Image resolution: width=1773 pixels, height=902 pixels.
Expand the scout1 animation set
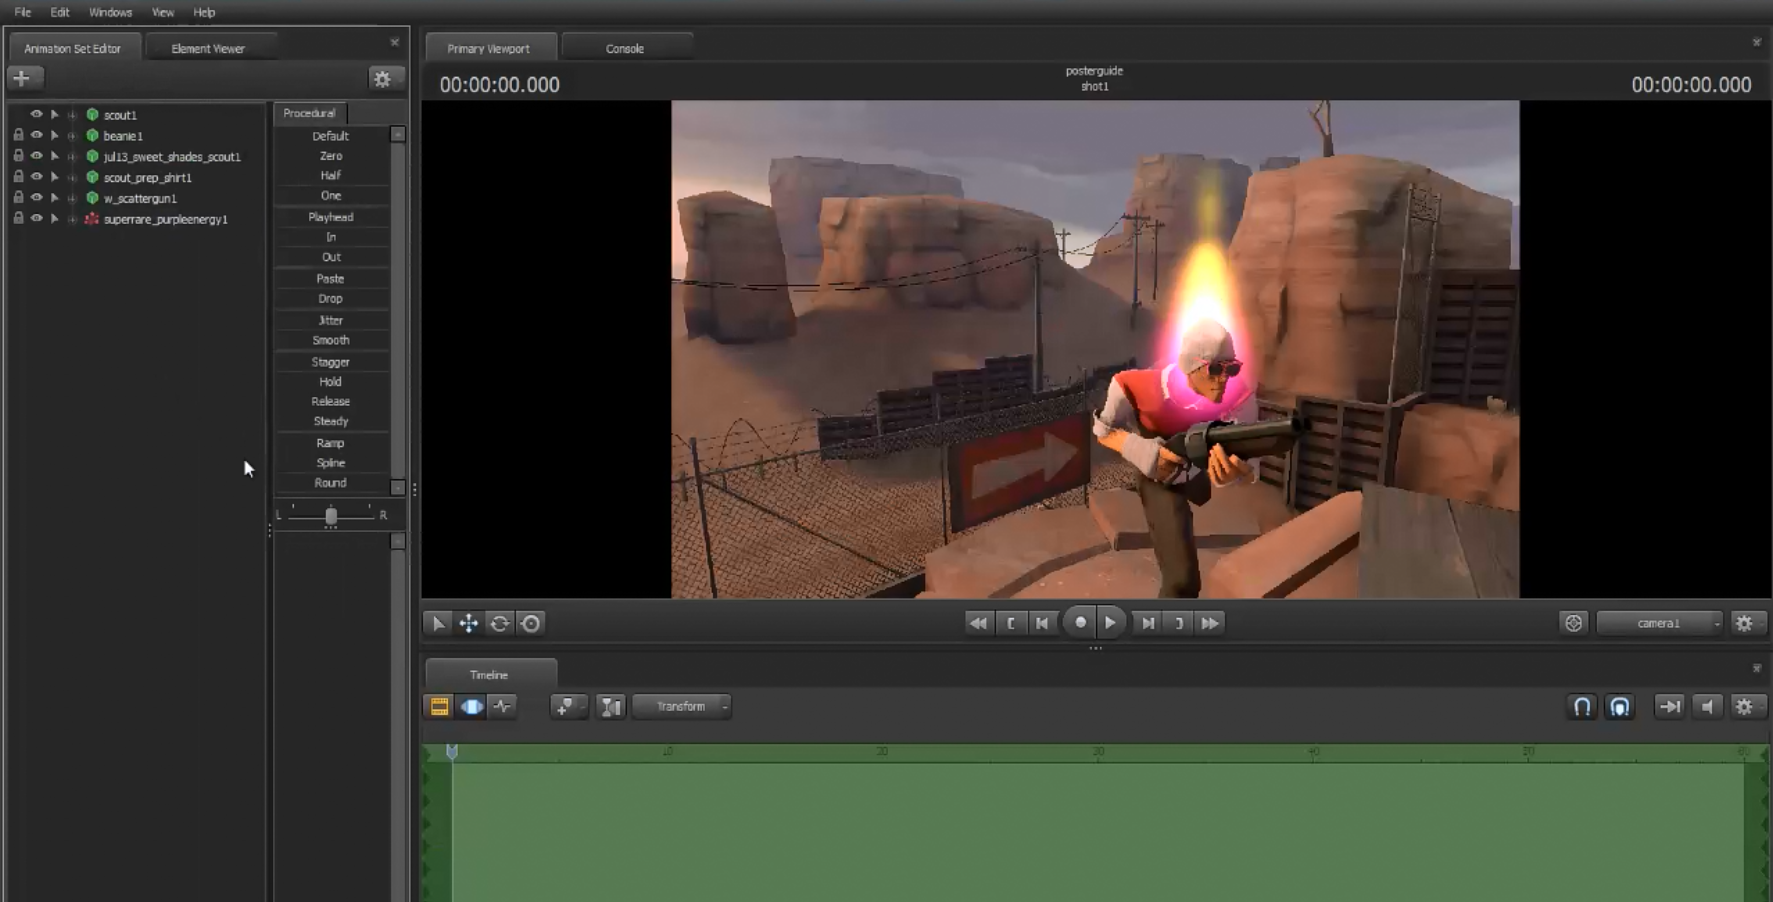coord(72,115)
